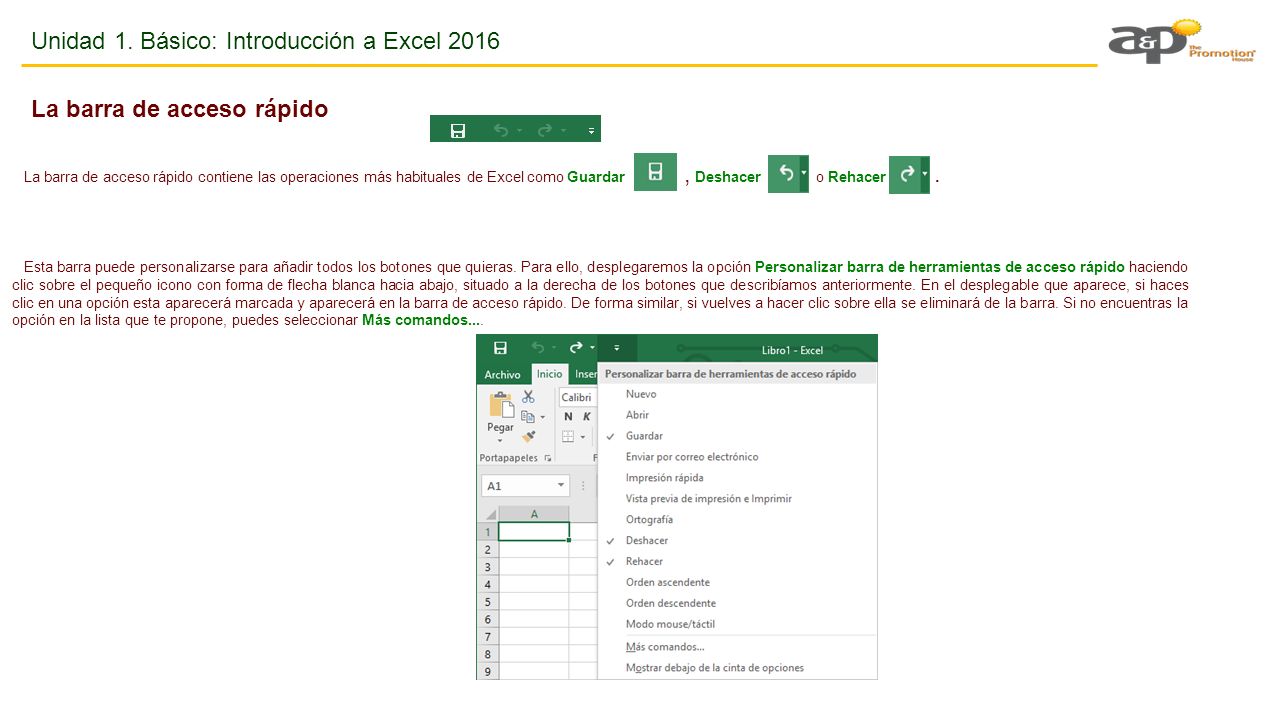The height and width of the screenshot is (720, 1280).
Task: Click the a&p Promotion House logo
Action: point(1183,42)
